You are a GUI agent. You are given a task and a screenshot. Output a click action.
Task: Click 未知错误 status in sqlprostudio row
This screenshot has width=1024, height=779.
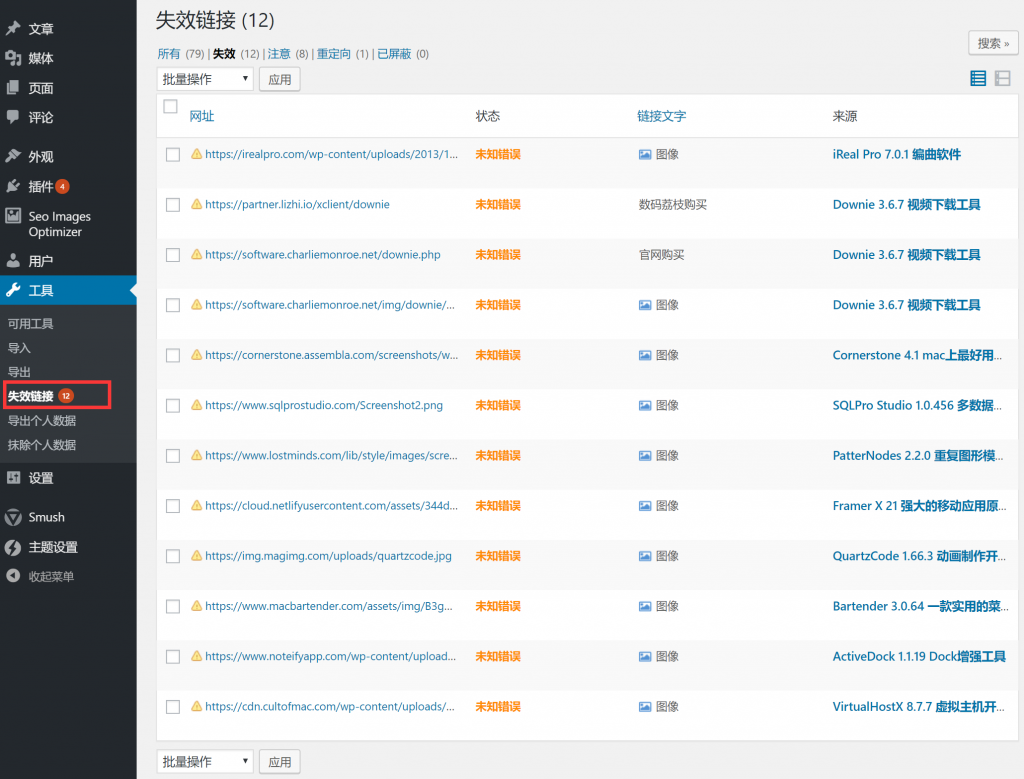[x=498, y=405]
